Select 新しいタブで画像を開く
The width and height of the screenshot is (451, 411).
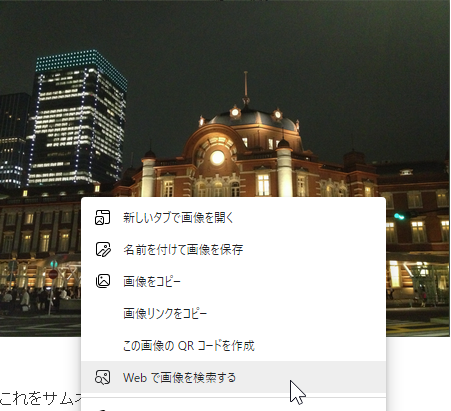pyautogui.click(x=233, y=217)
